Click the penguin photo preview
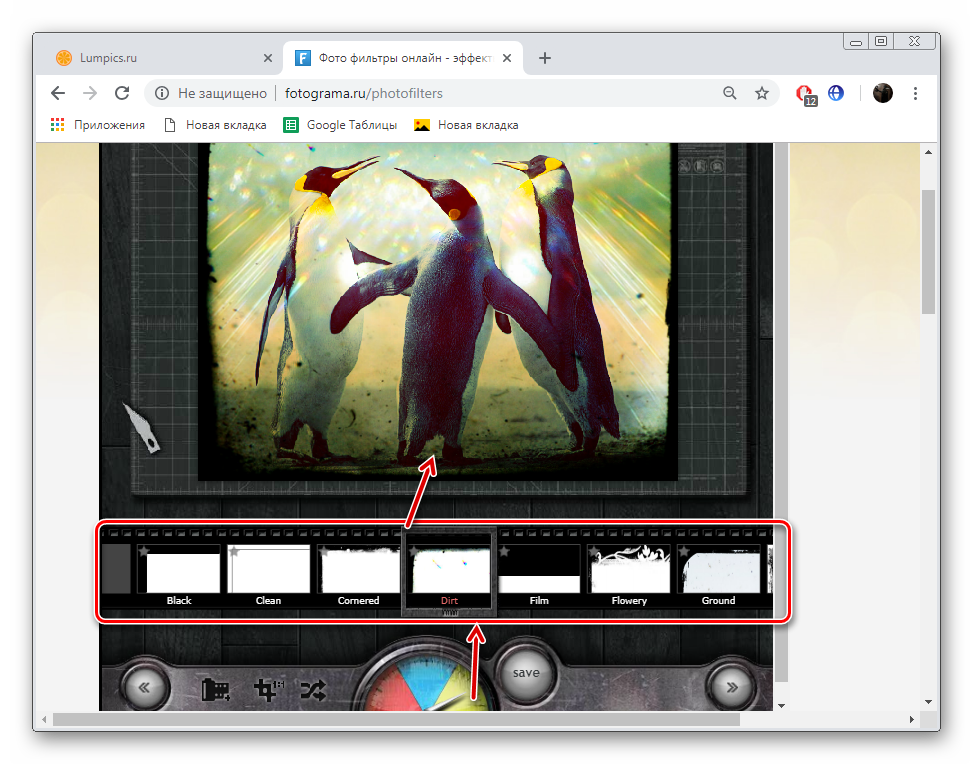The image size is (973, 764). coord(438,310)
